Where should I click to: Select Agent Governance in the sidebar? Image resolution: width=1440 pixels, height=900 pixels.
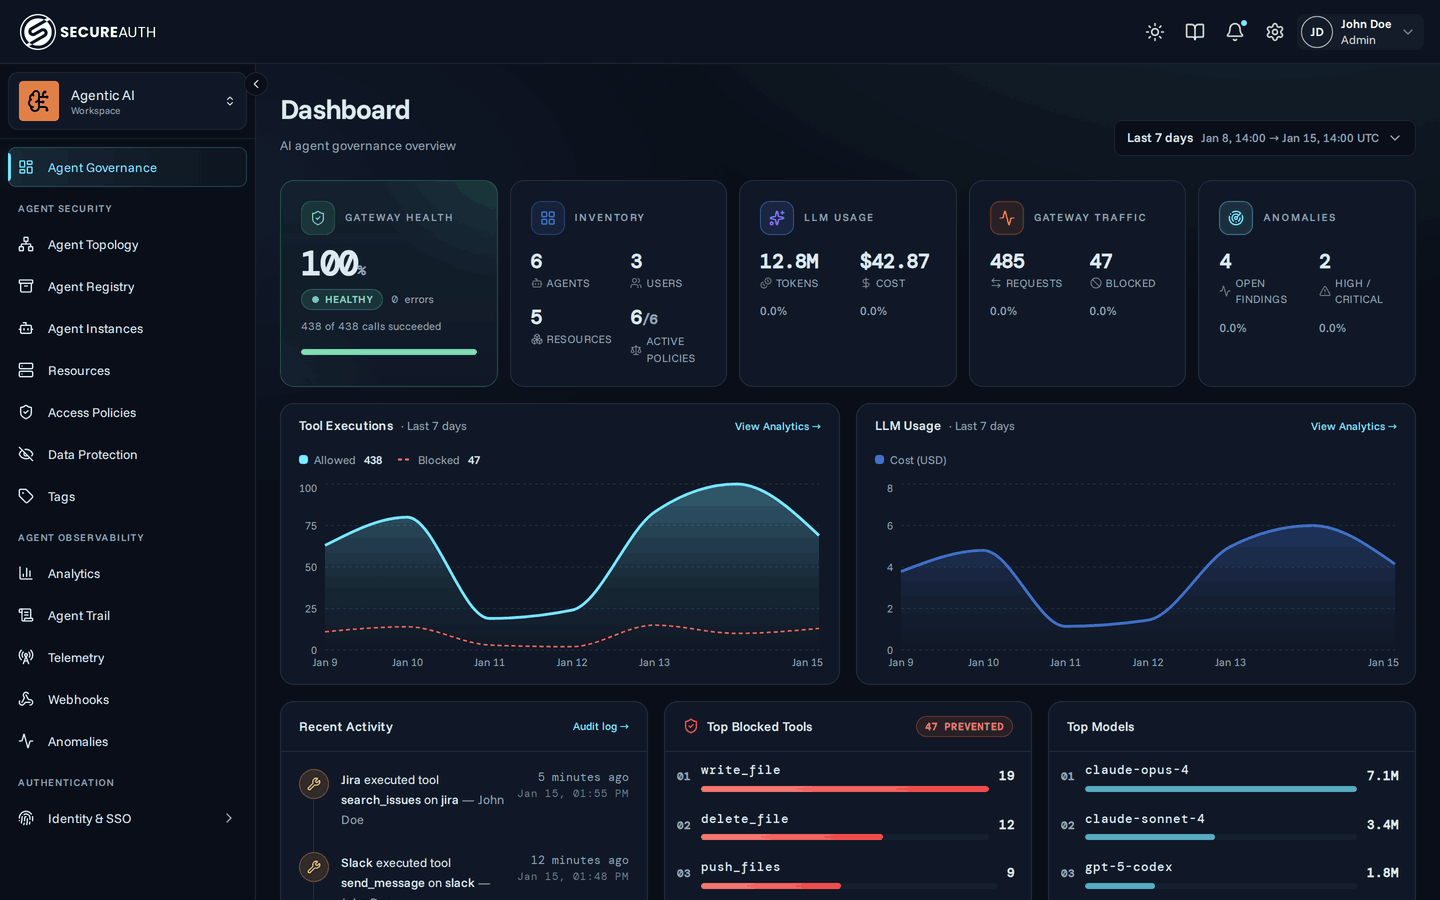pyautogui.click(x=127, y=167)
